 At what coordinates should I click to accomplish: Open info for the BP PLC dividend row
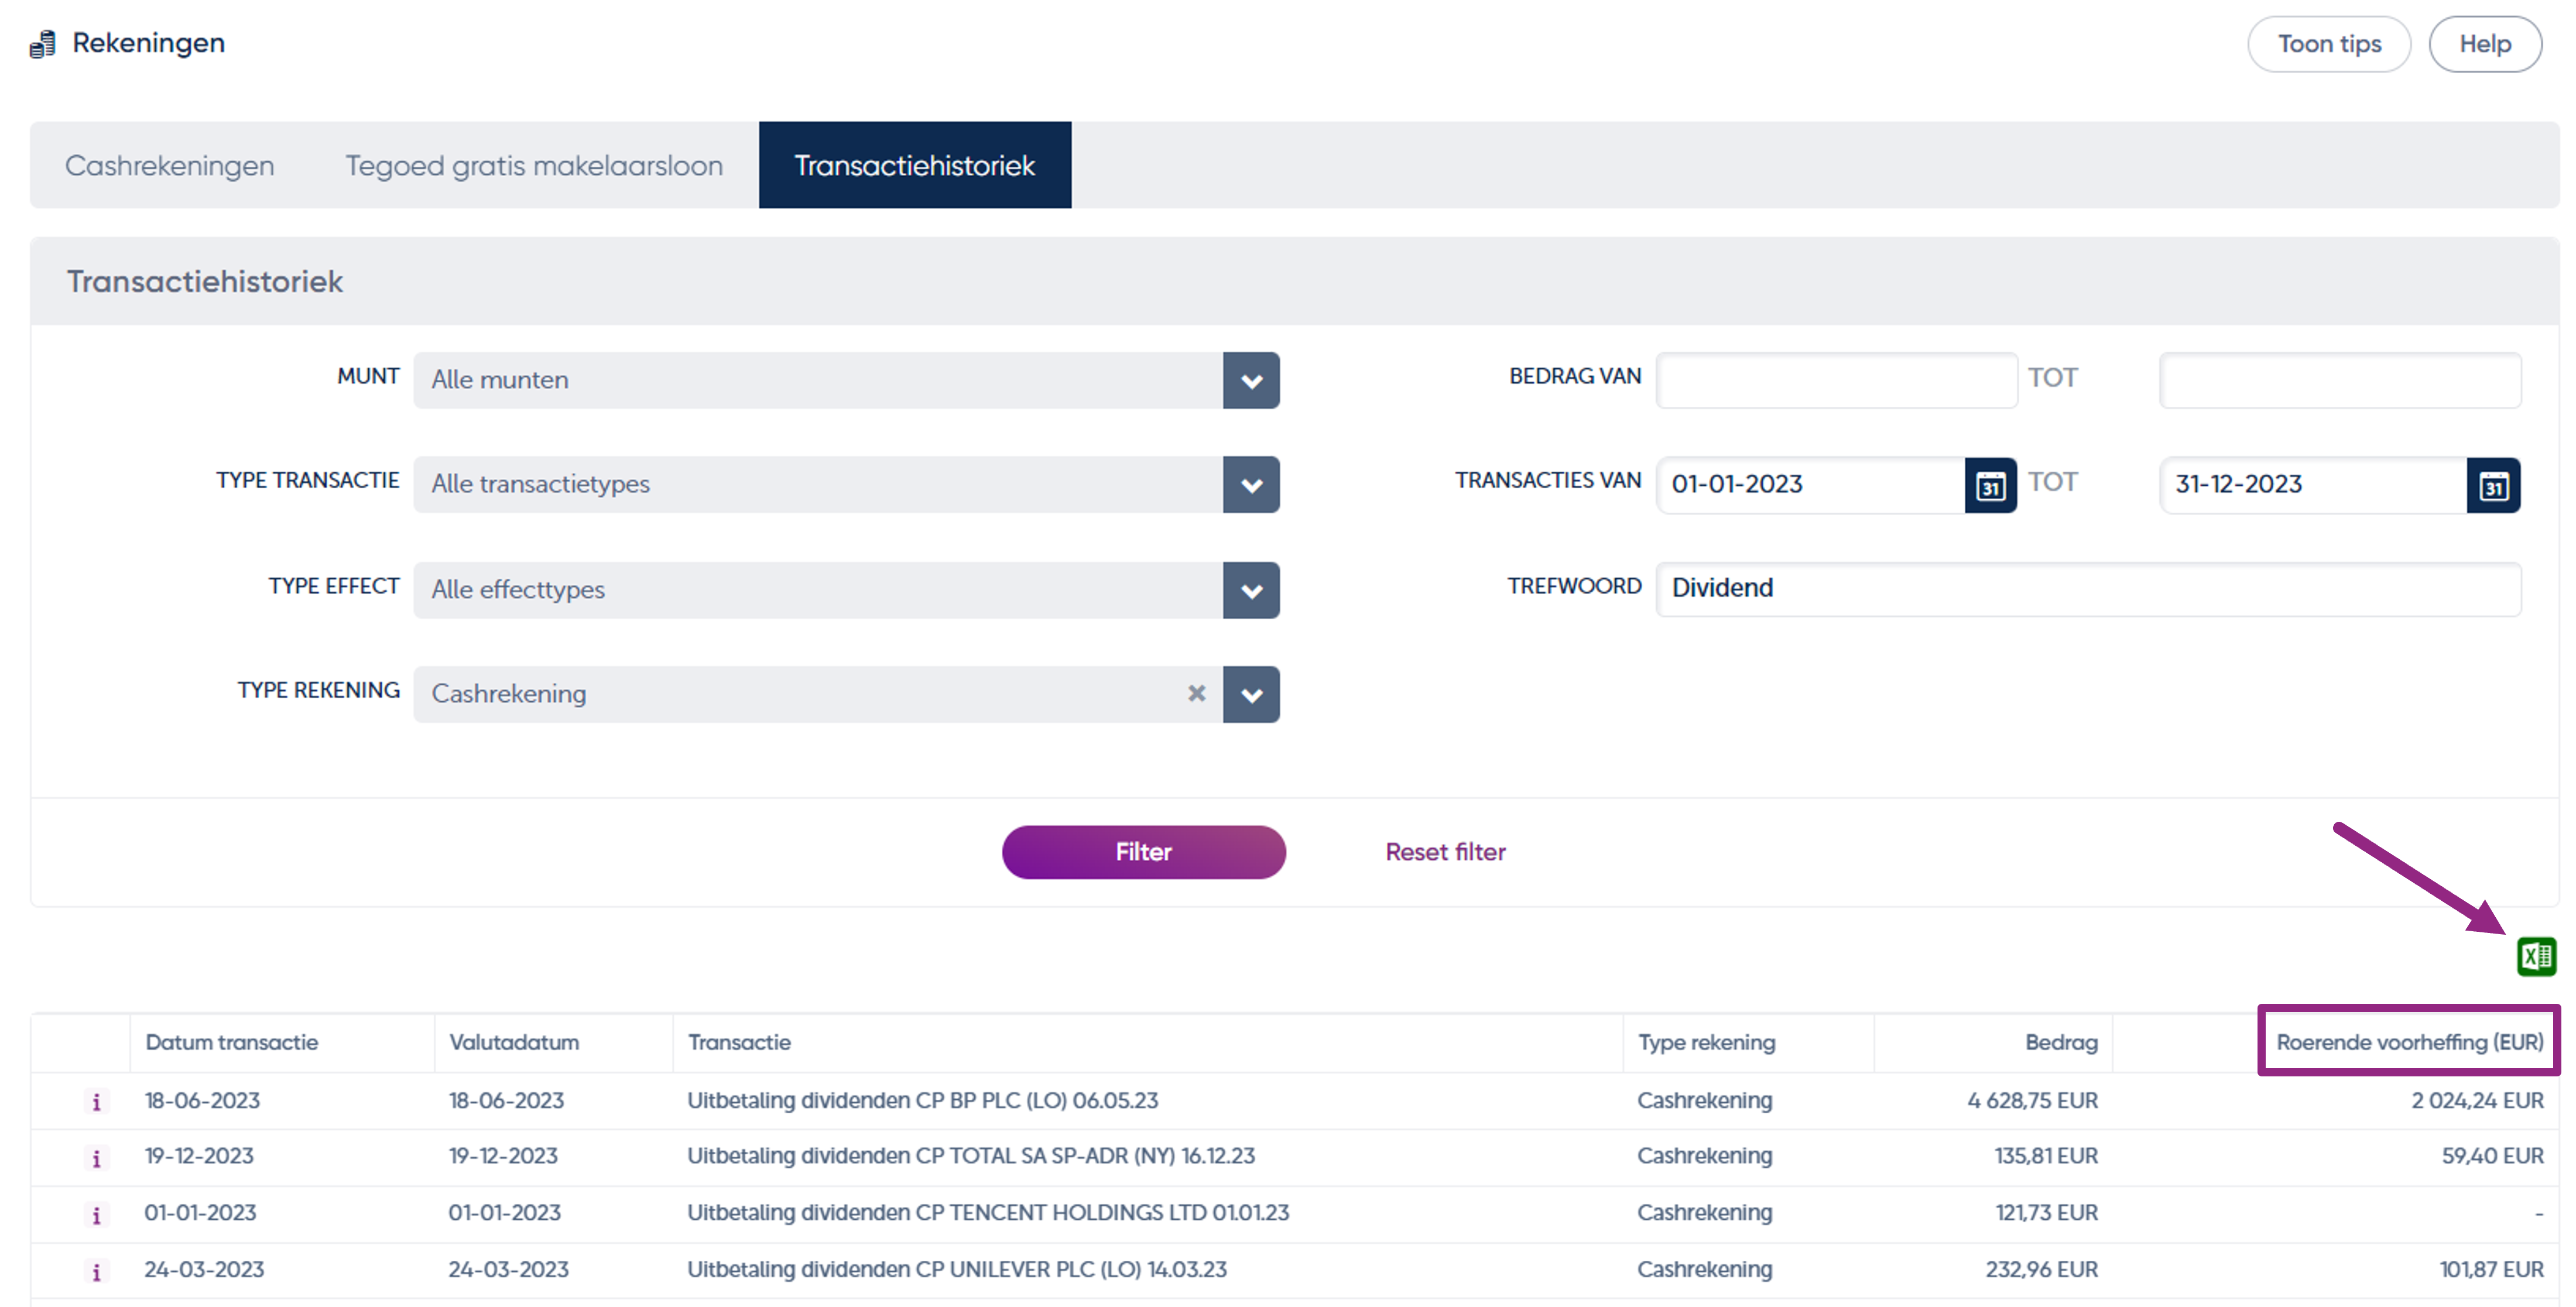click(x=96, y=1101)
